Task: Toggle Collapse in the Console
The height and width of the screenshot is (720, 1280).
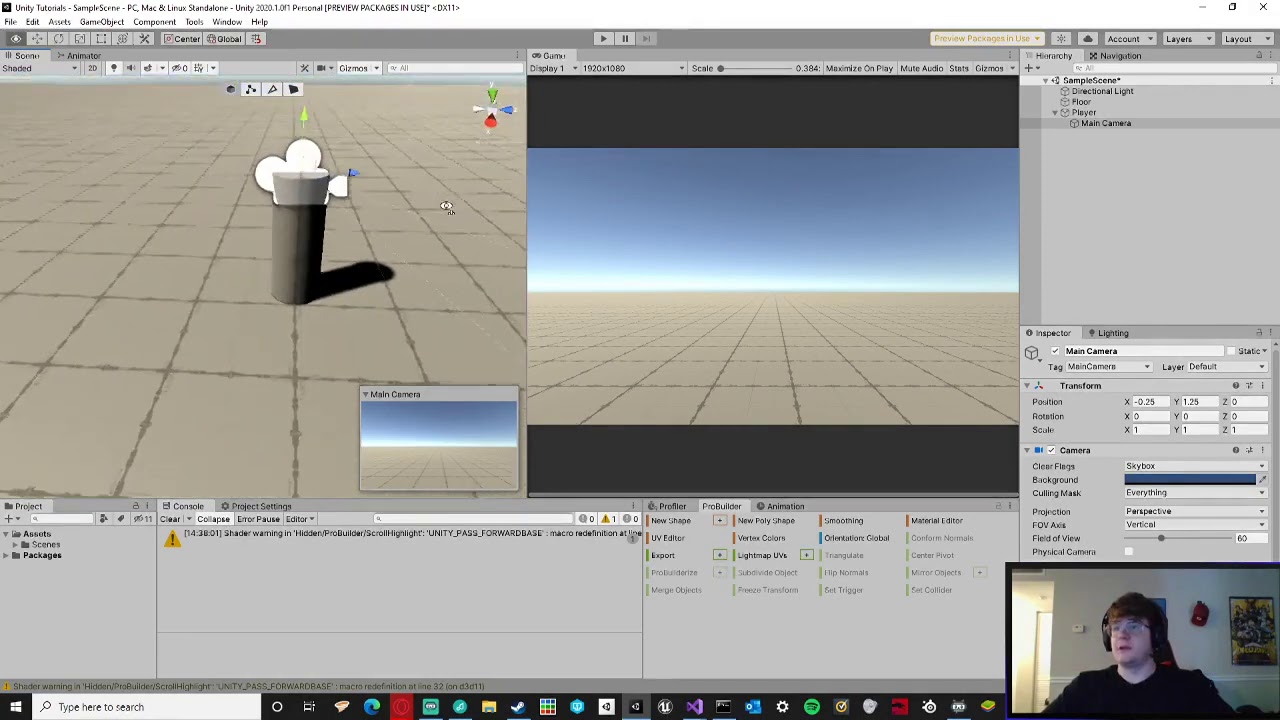Action: click(x=213, y=519)
